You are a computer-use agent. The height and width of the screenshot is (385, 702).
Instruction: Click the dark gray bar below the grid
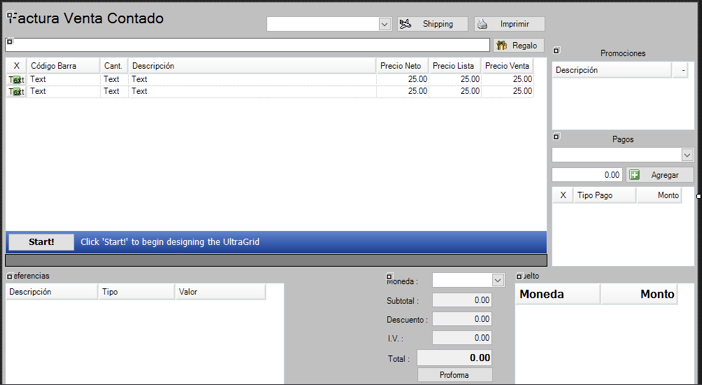click(x=276, y=261)
